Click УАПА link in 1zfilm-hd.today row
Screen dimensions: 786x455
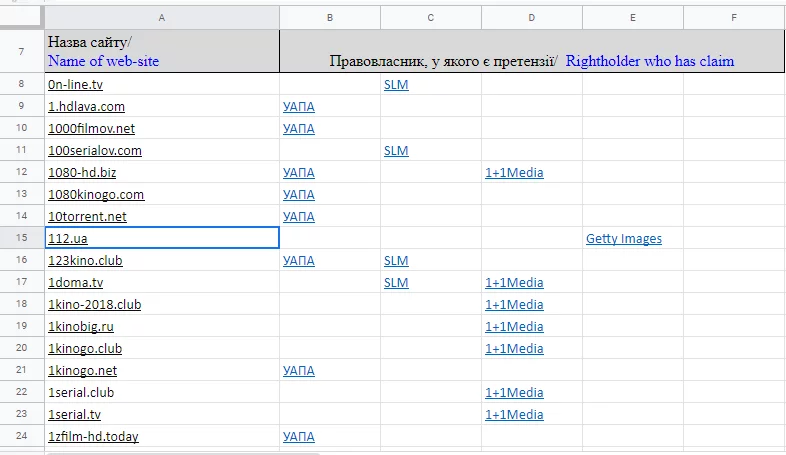point(299,438)
